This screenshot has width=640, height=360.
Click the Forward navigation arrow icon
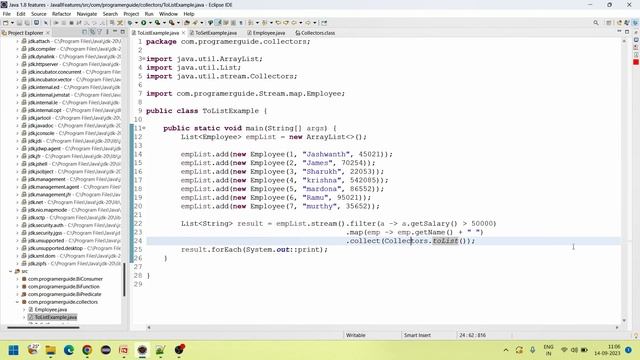[308, 23]
